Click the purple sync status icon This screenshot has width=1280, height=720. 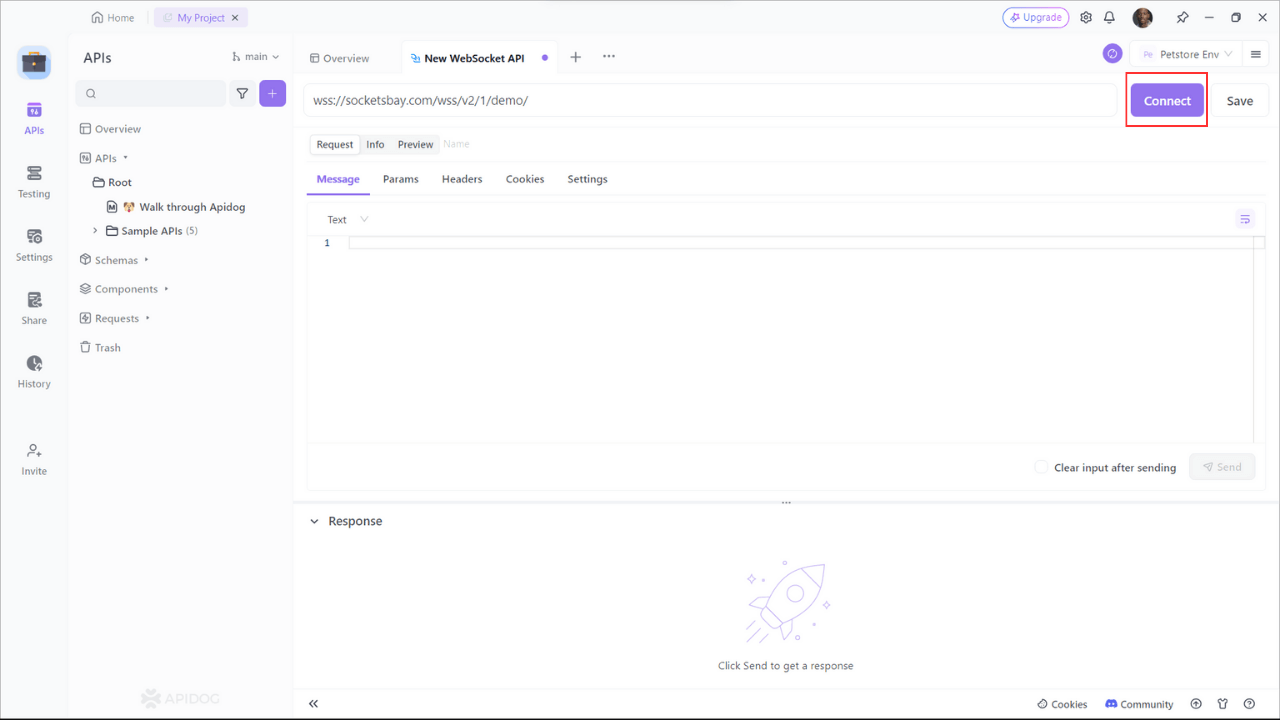pos(1112,54)
